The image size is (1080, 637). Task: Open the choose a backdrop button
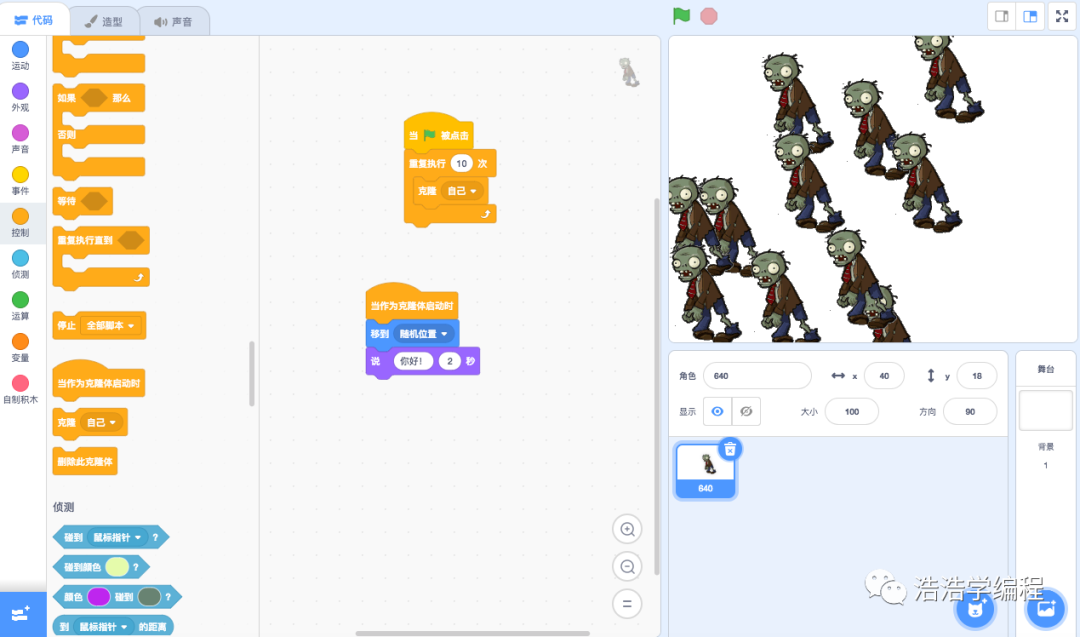[1046, 609]
